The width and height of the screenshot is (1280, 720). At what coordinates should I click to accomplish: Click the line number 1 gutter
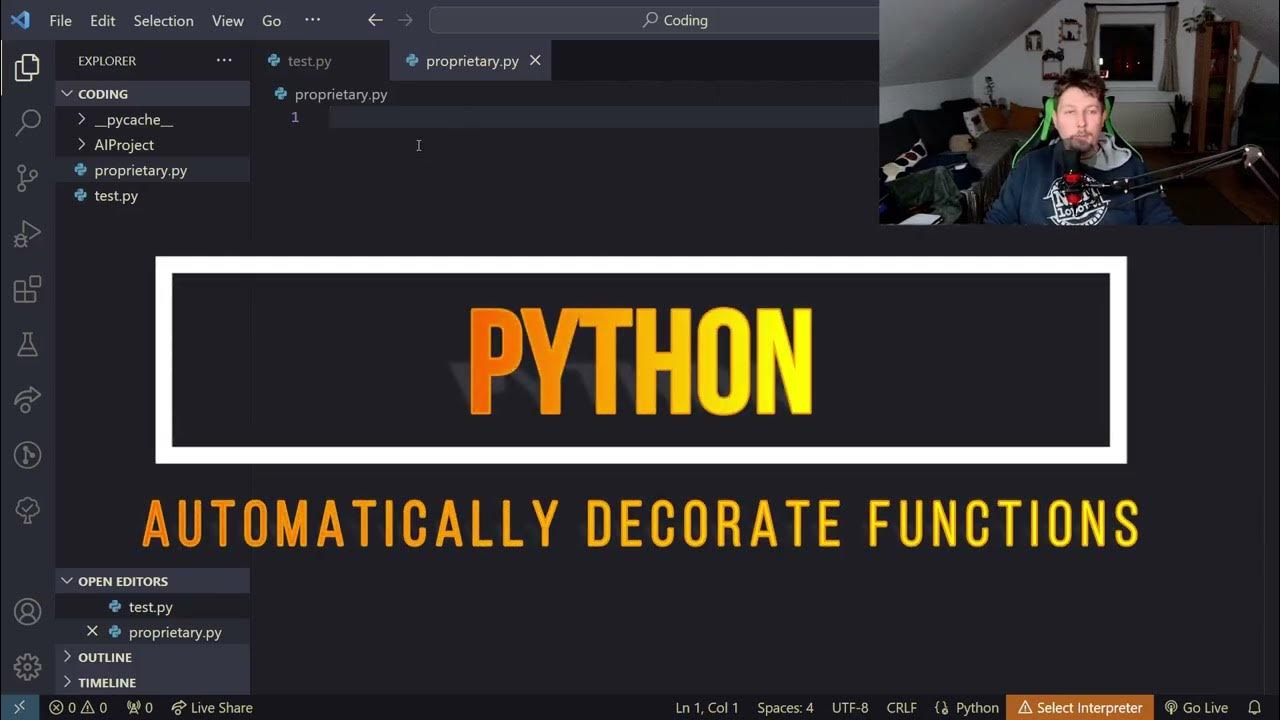[x=295, y=117]
